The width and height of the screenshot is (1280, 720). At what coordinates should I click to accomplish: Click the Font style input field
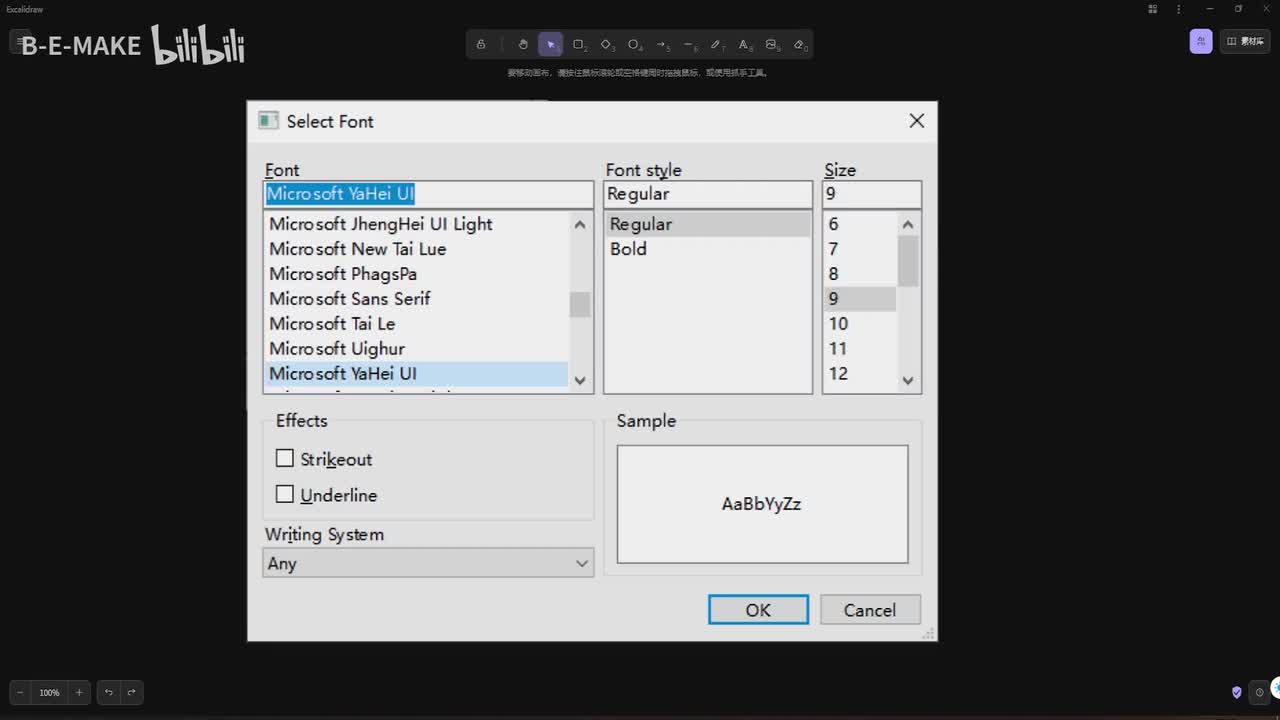tap(708, 194)
